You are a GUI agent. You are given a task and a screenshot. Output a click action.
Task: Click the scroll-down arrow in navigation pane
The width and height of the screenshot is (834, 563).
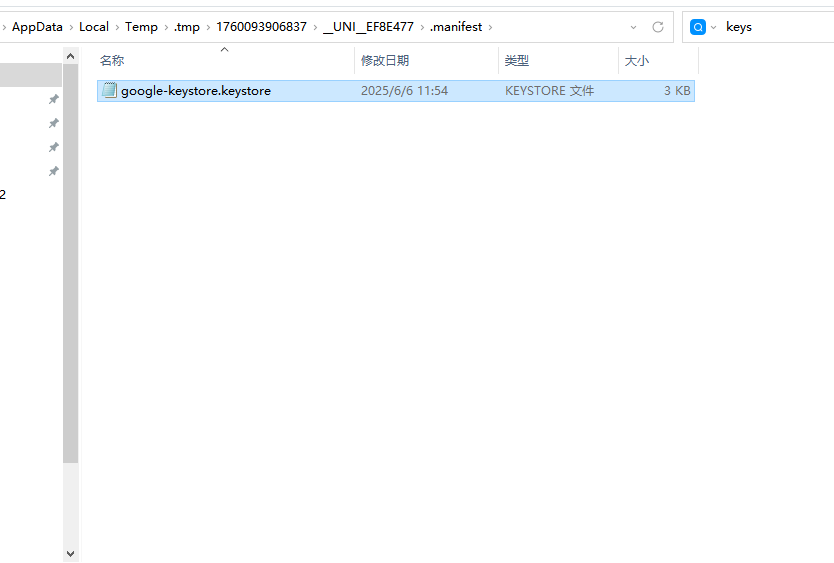(x=70, y=552)
